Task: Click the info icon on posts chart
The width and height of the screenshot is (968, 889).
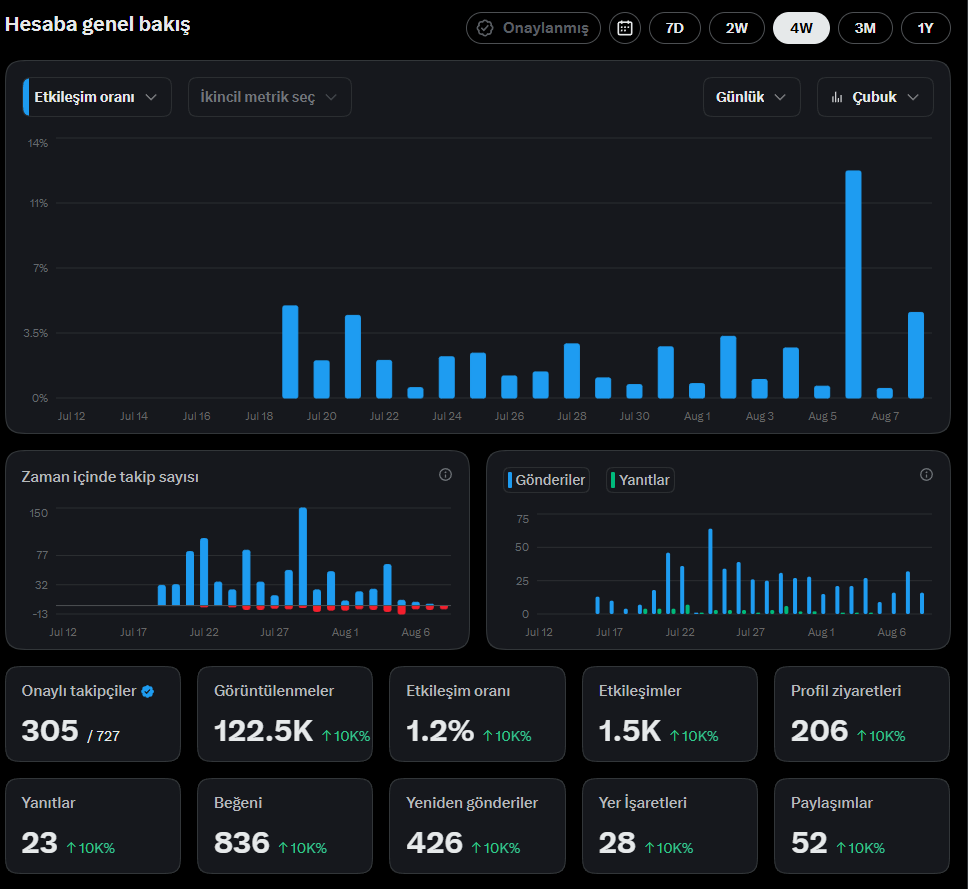Action: [926, 475]
